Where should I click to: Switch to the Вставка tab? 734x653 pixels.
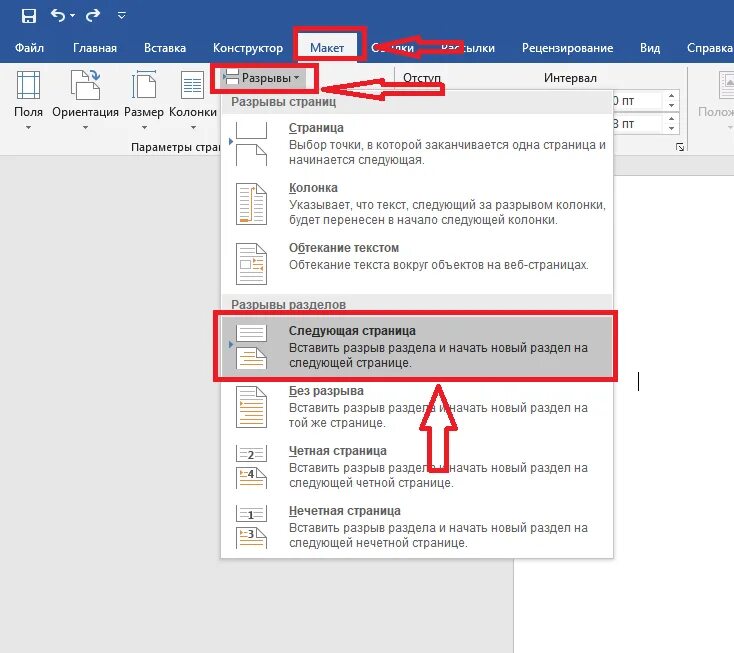[x=165, y=48]
